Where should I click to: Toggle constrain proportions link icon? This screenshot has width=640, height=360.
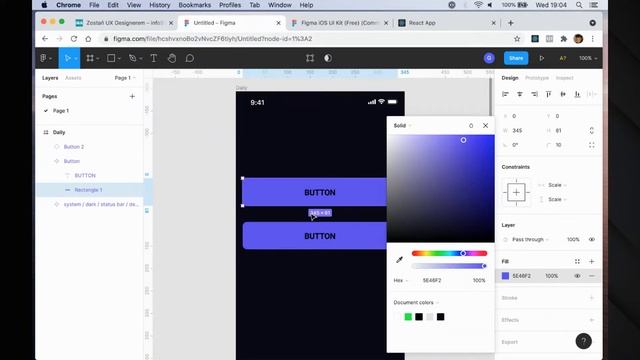[x=591, y=131]
